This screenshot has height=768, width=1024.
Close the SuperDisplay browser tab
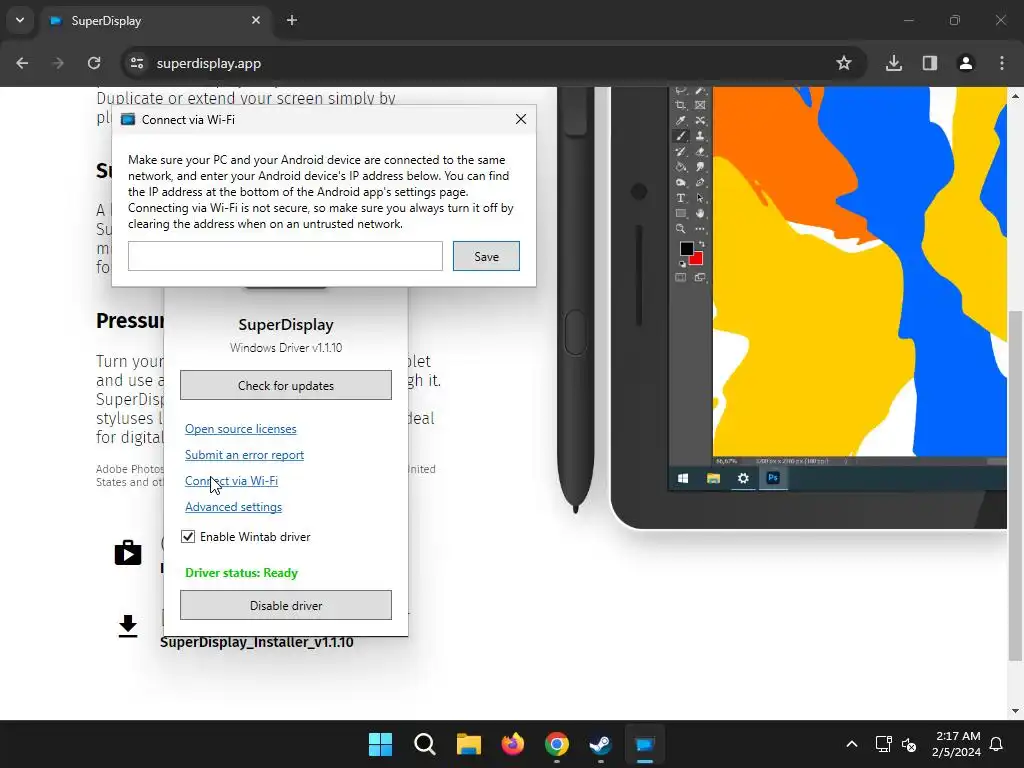coord(256,20)
